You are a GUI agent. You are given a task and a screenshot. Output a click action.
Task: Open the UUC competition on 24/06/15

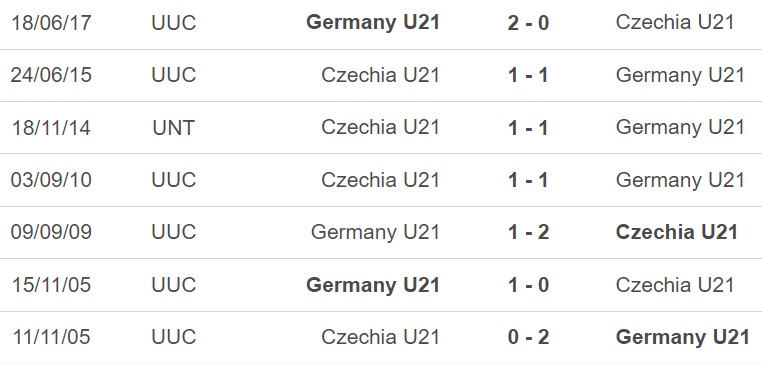click(x=173, y=75)
